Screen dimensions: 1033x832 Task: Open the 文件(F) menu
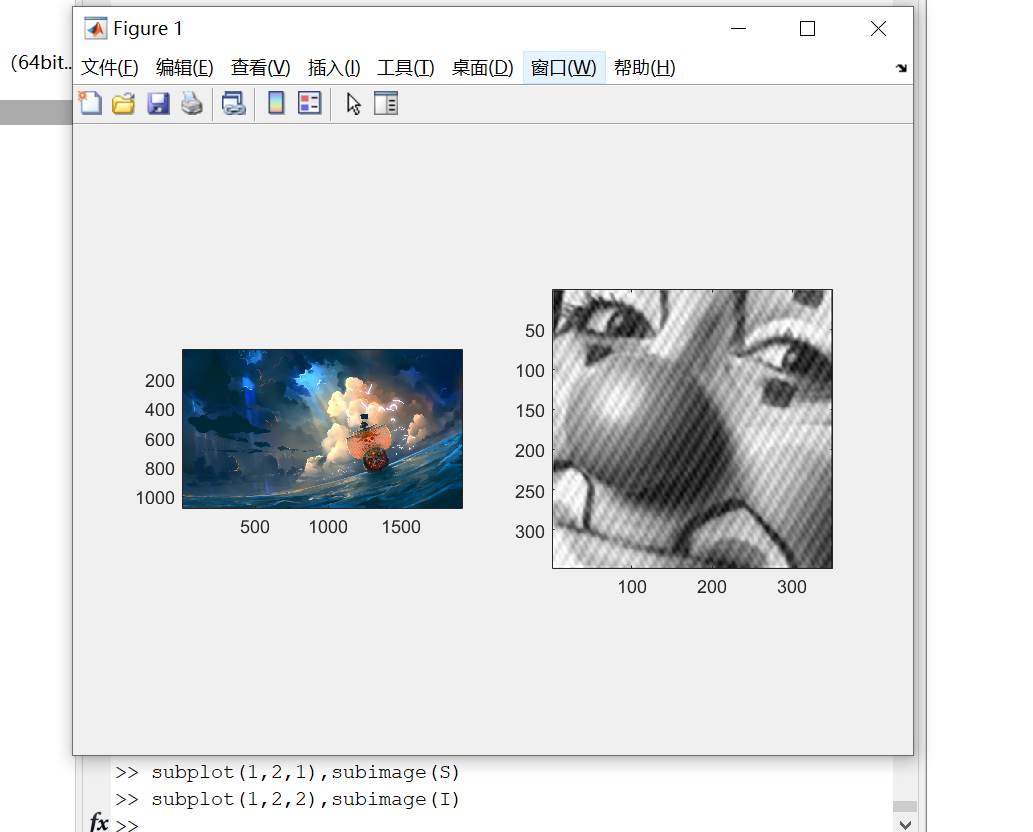pyautogui.click(x=109, y=68)
